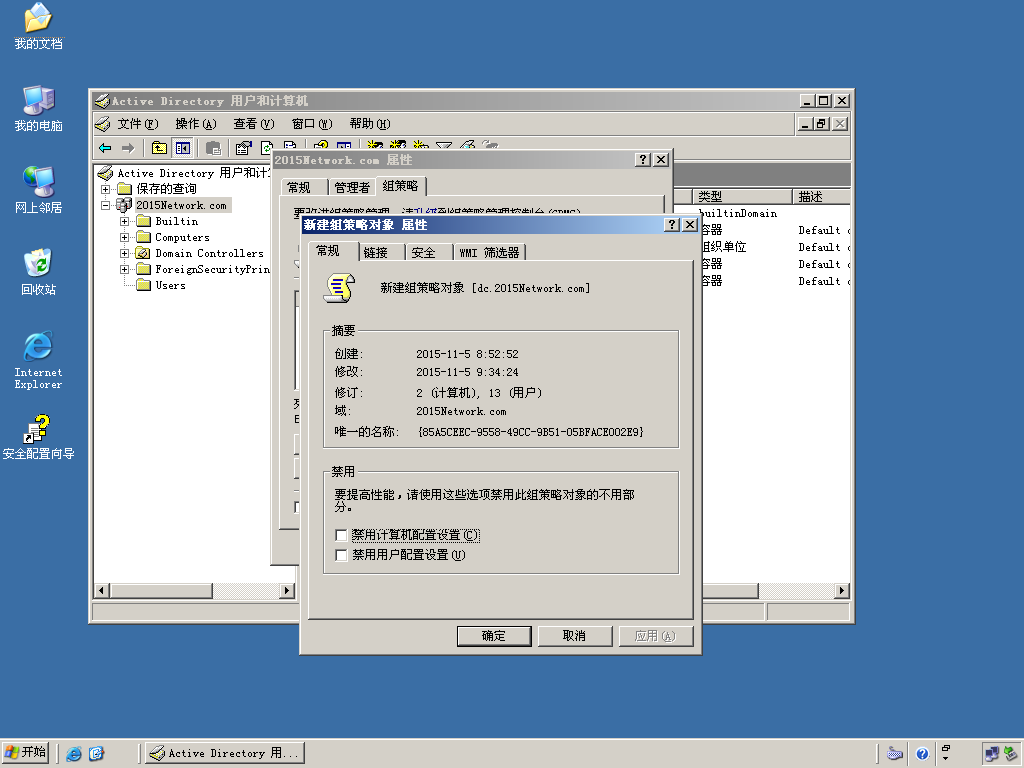Click the keyboard language bar icon
Screen dimensions: 1024x768
[895, 754]
